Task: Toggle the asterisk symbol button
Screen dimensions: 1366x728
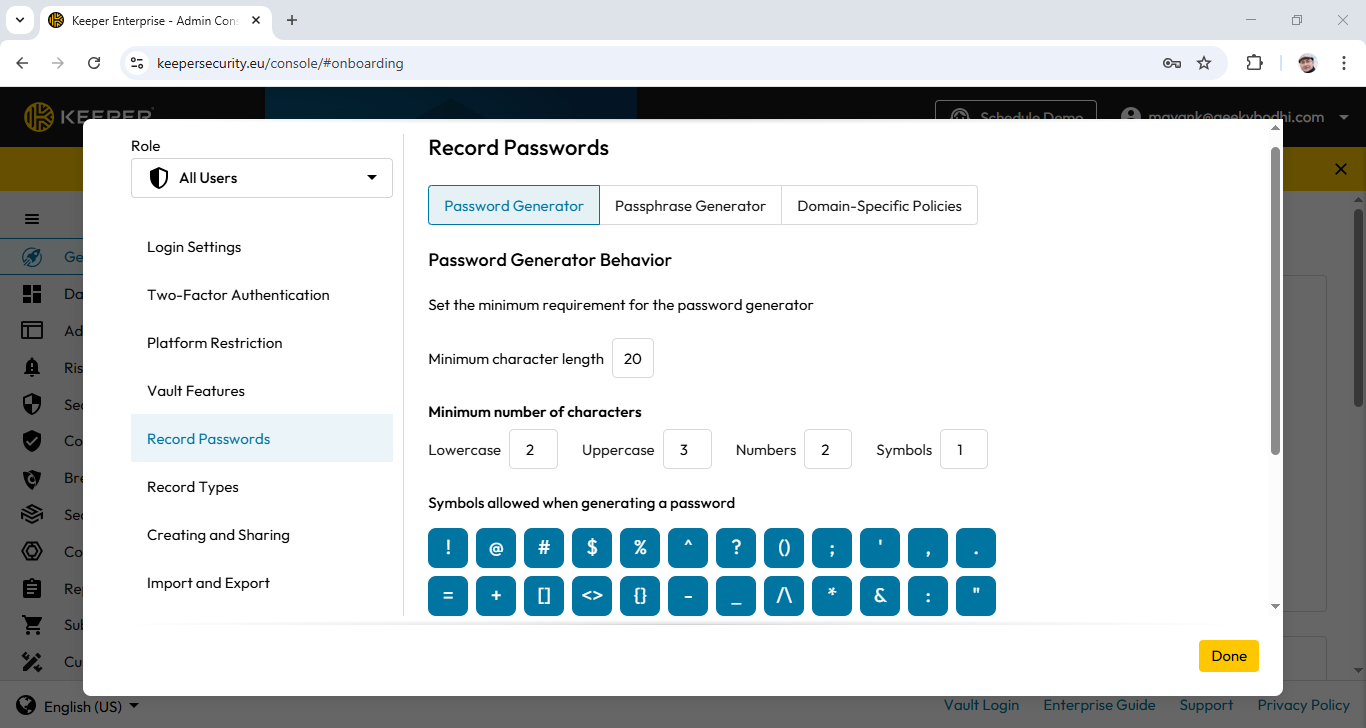Action: pos(832,596)
